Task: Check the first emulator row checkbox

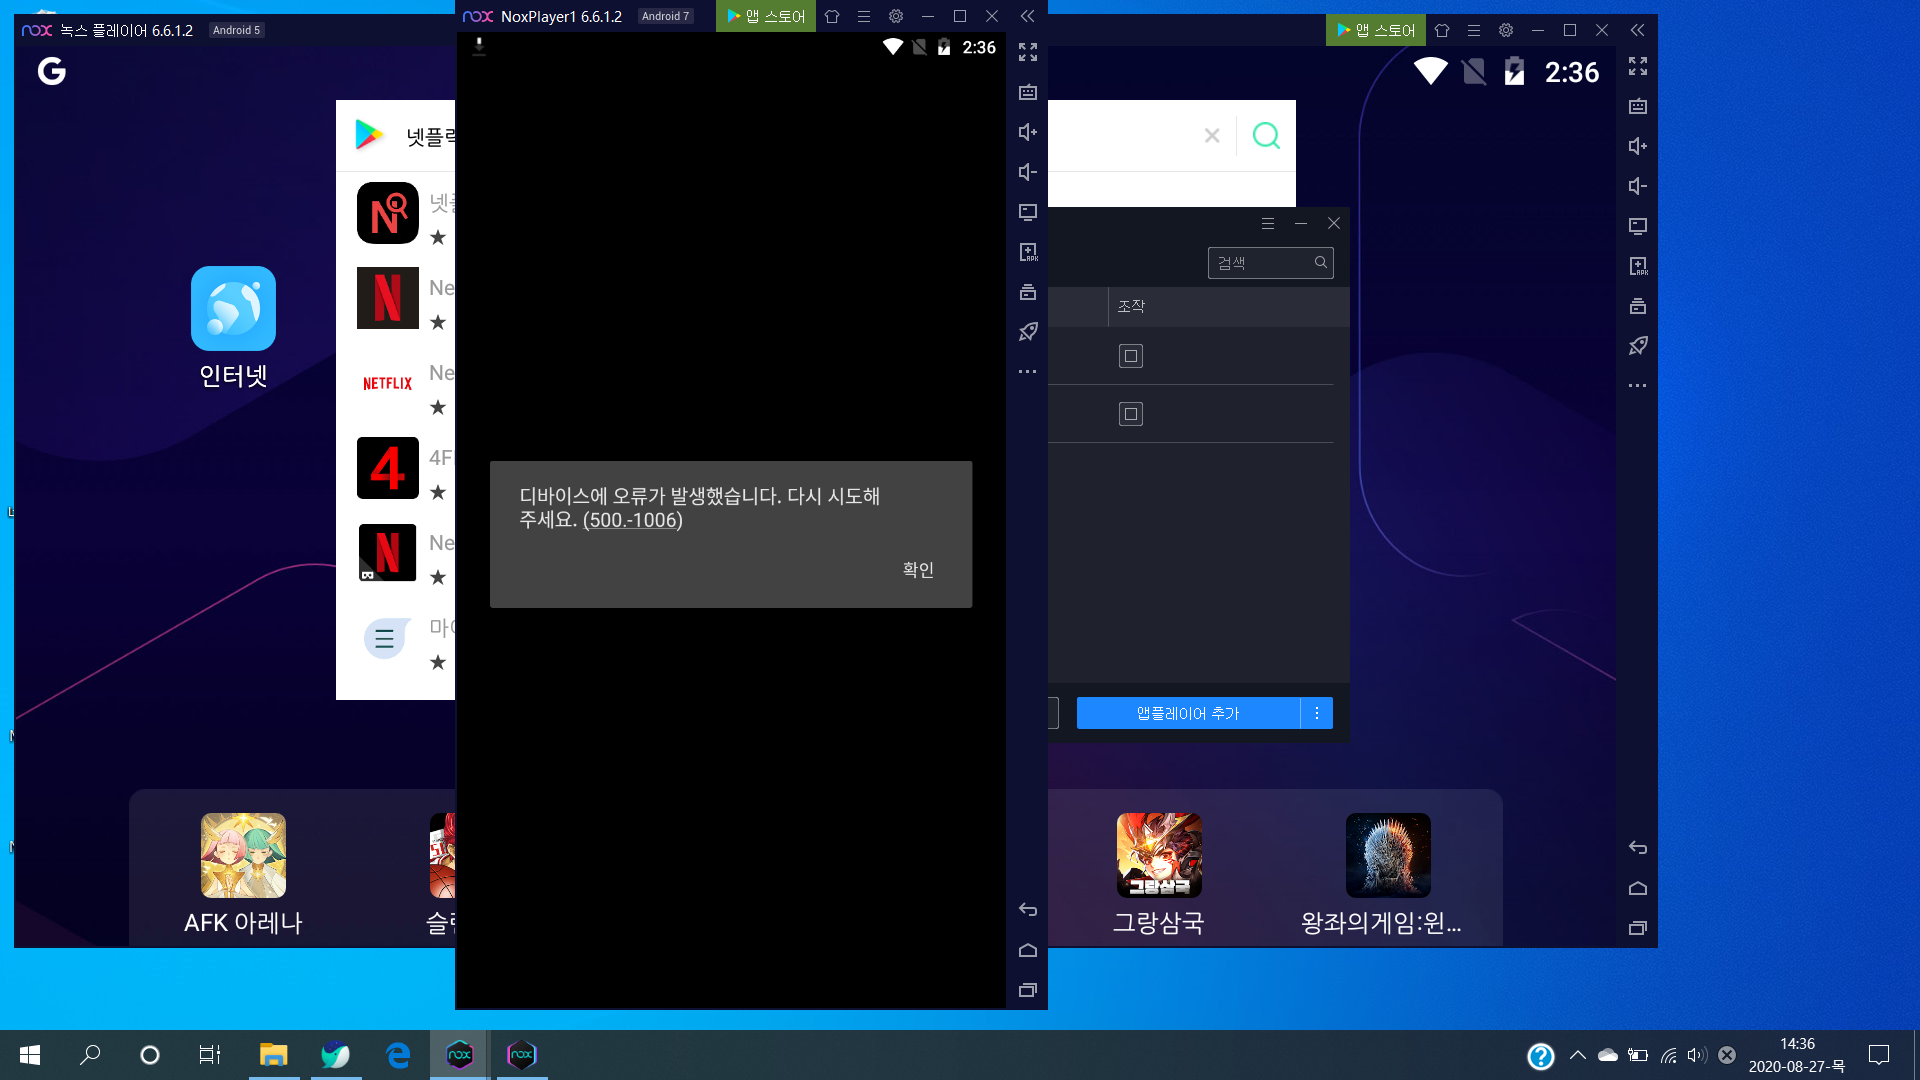Action: pyautogui.click(x=1130, y=356)
